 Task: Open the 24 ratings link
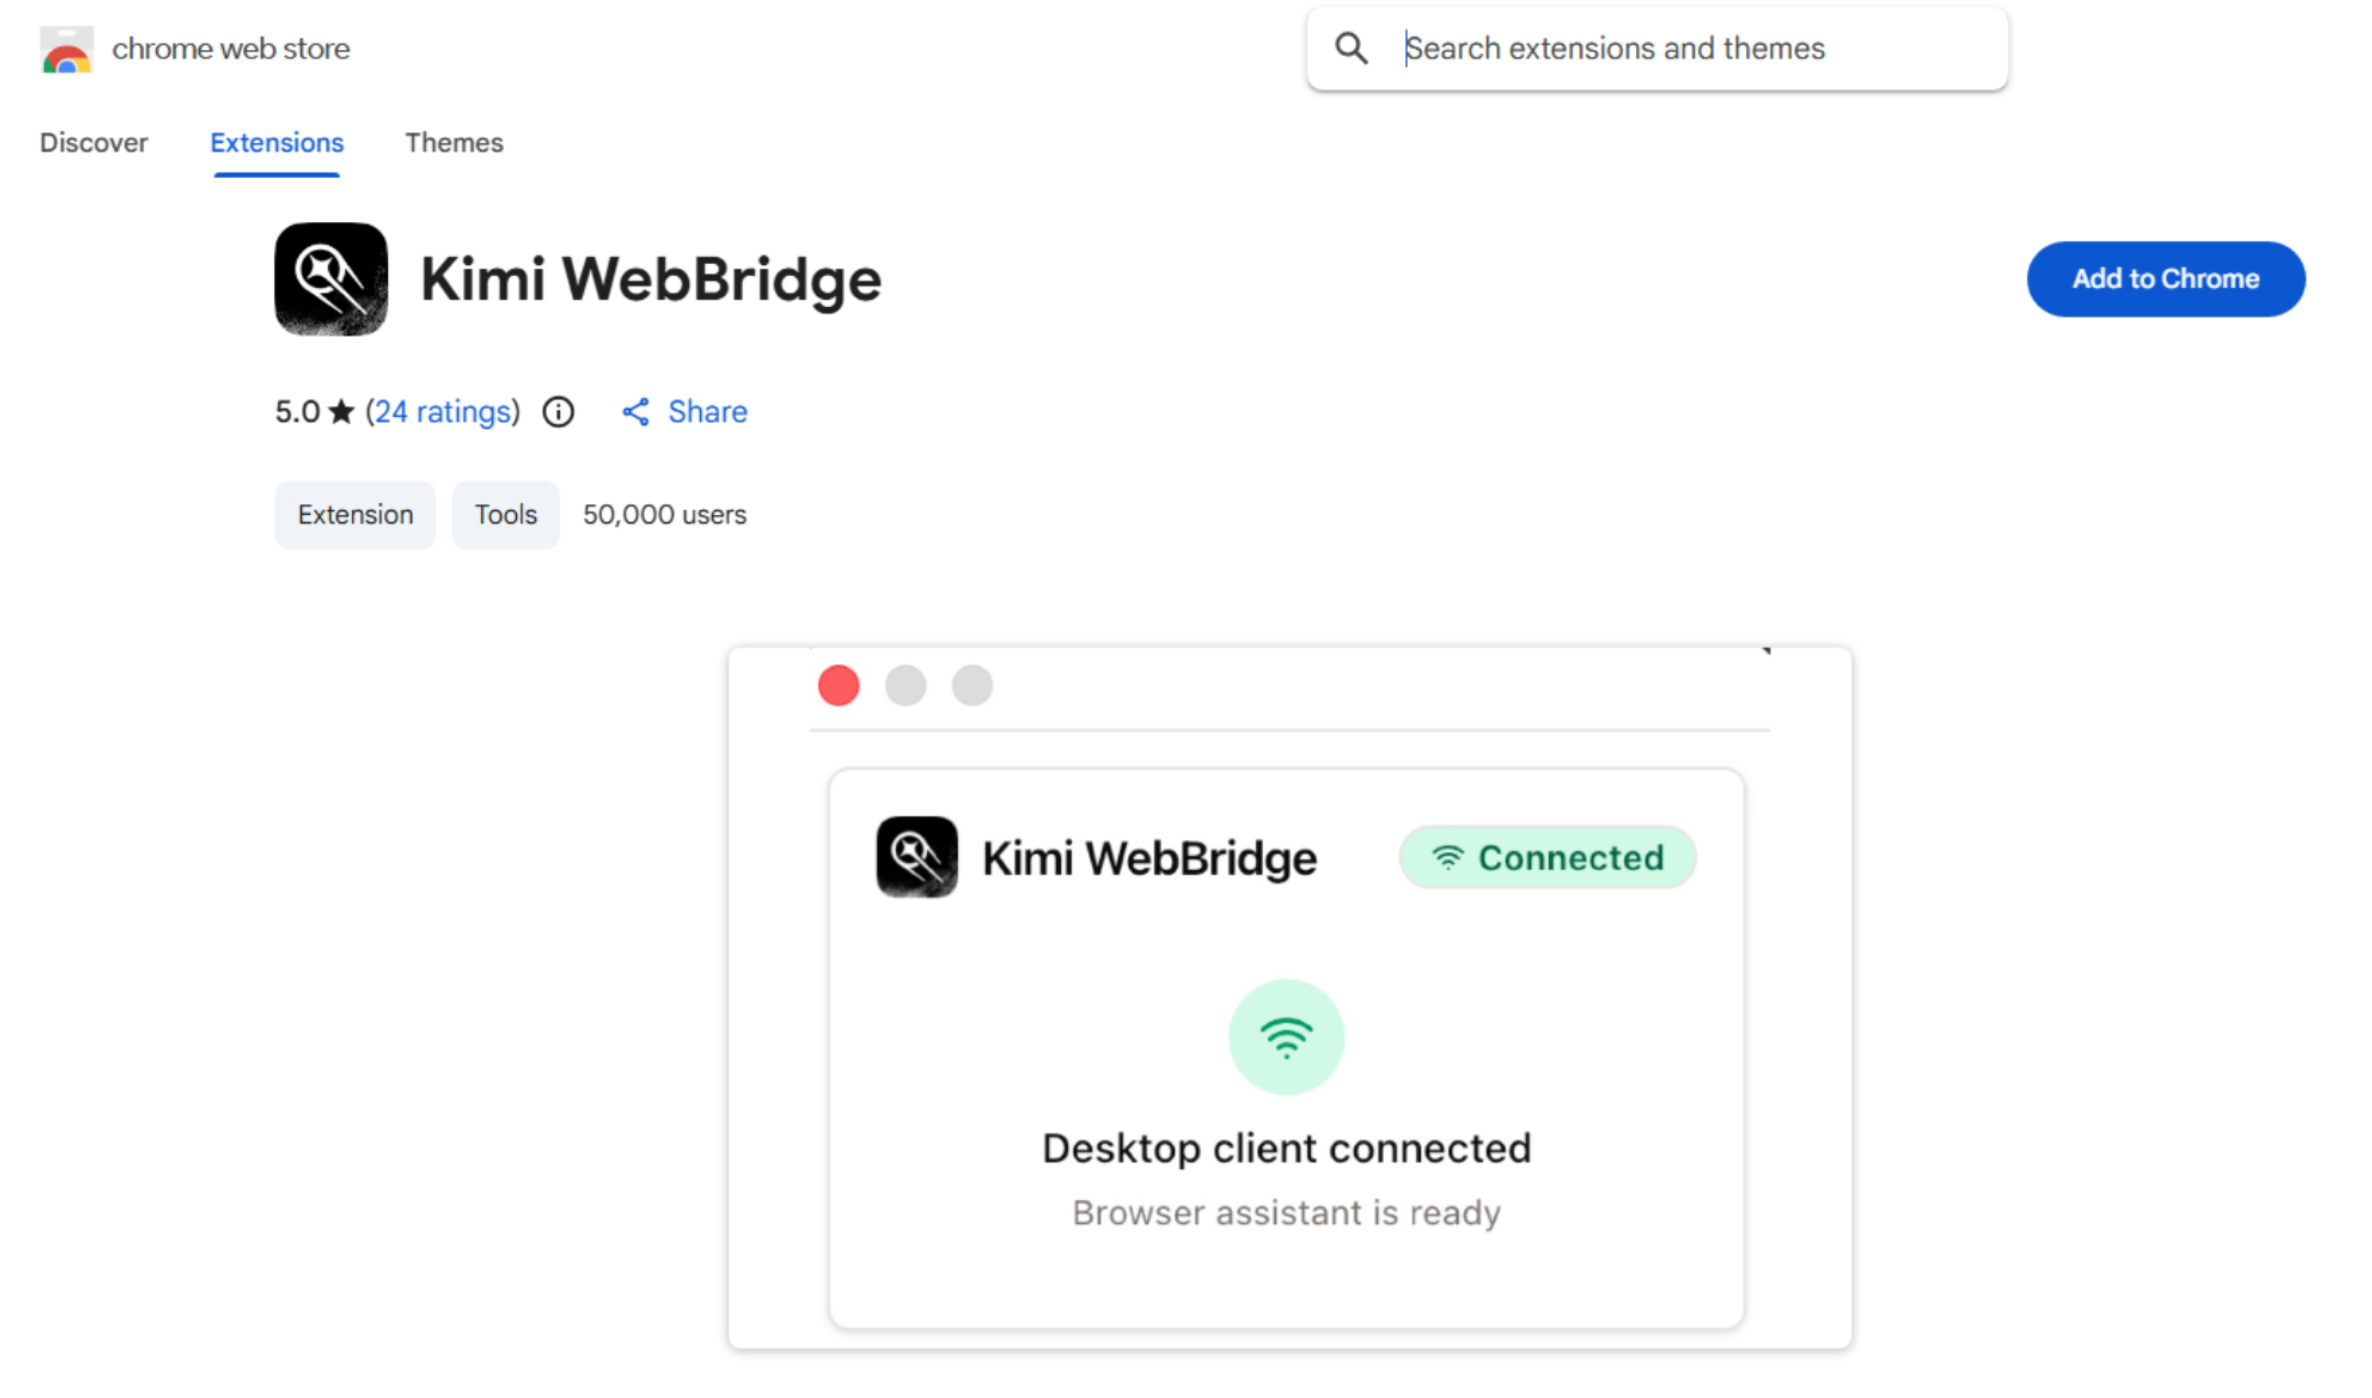point(443,411)
